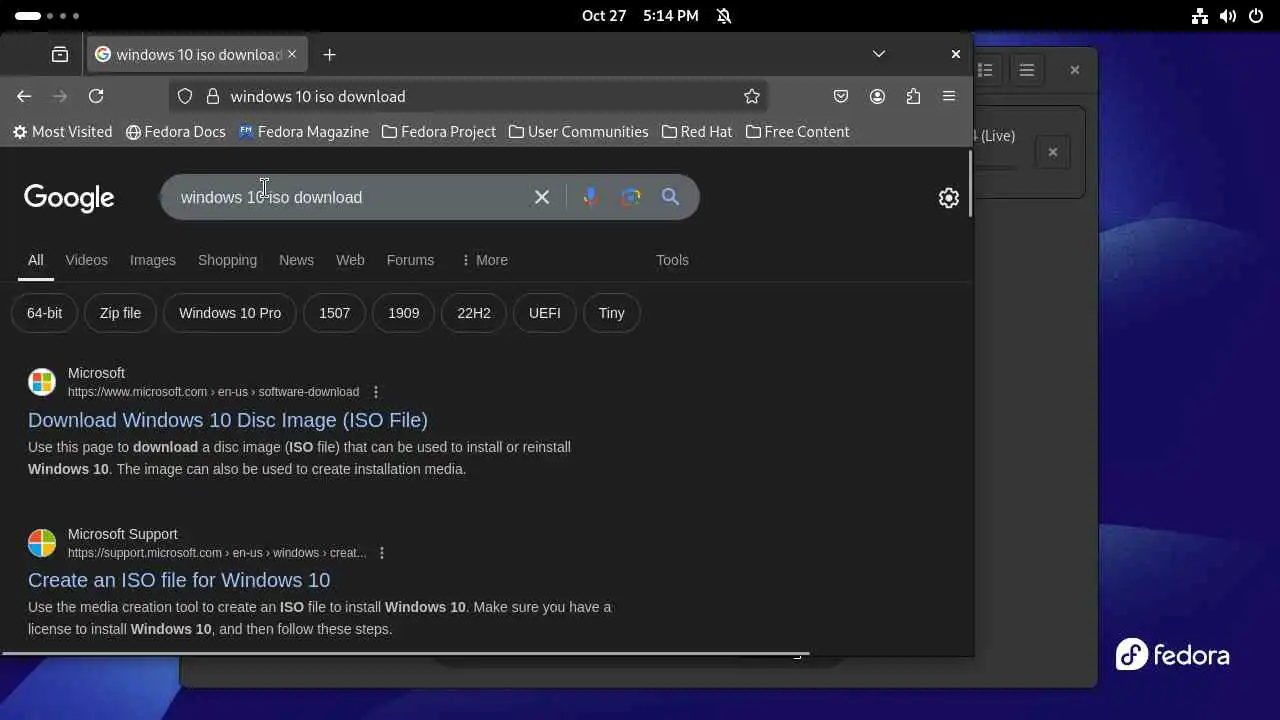Open Fedora Project bookmarks folder
Image resolution: width=1280 pixels, height=720 pixels.
tap(439, 132)
